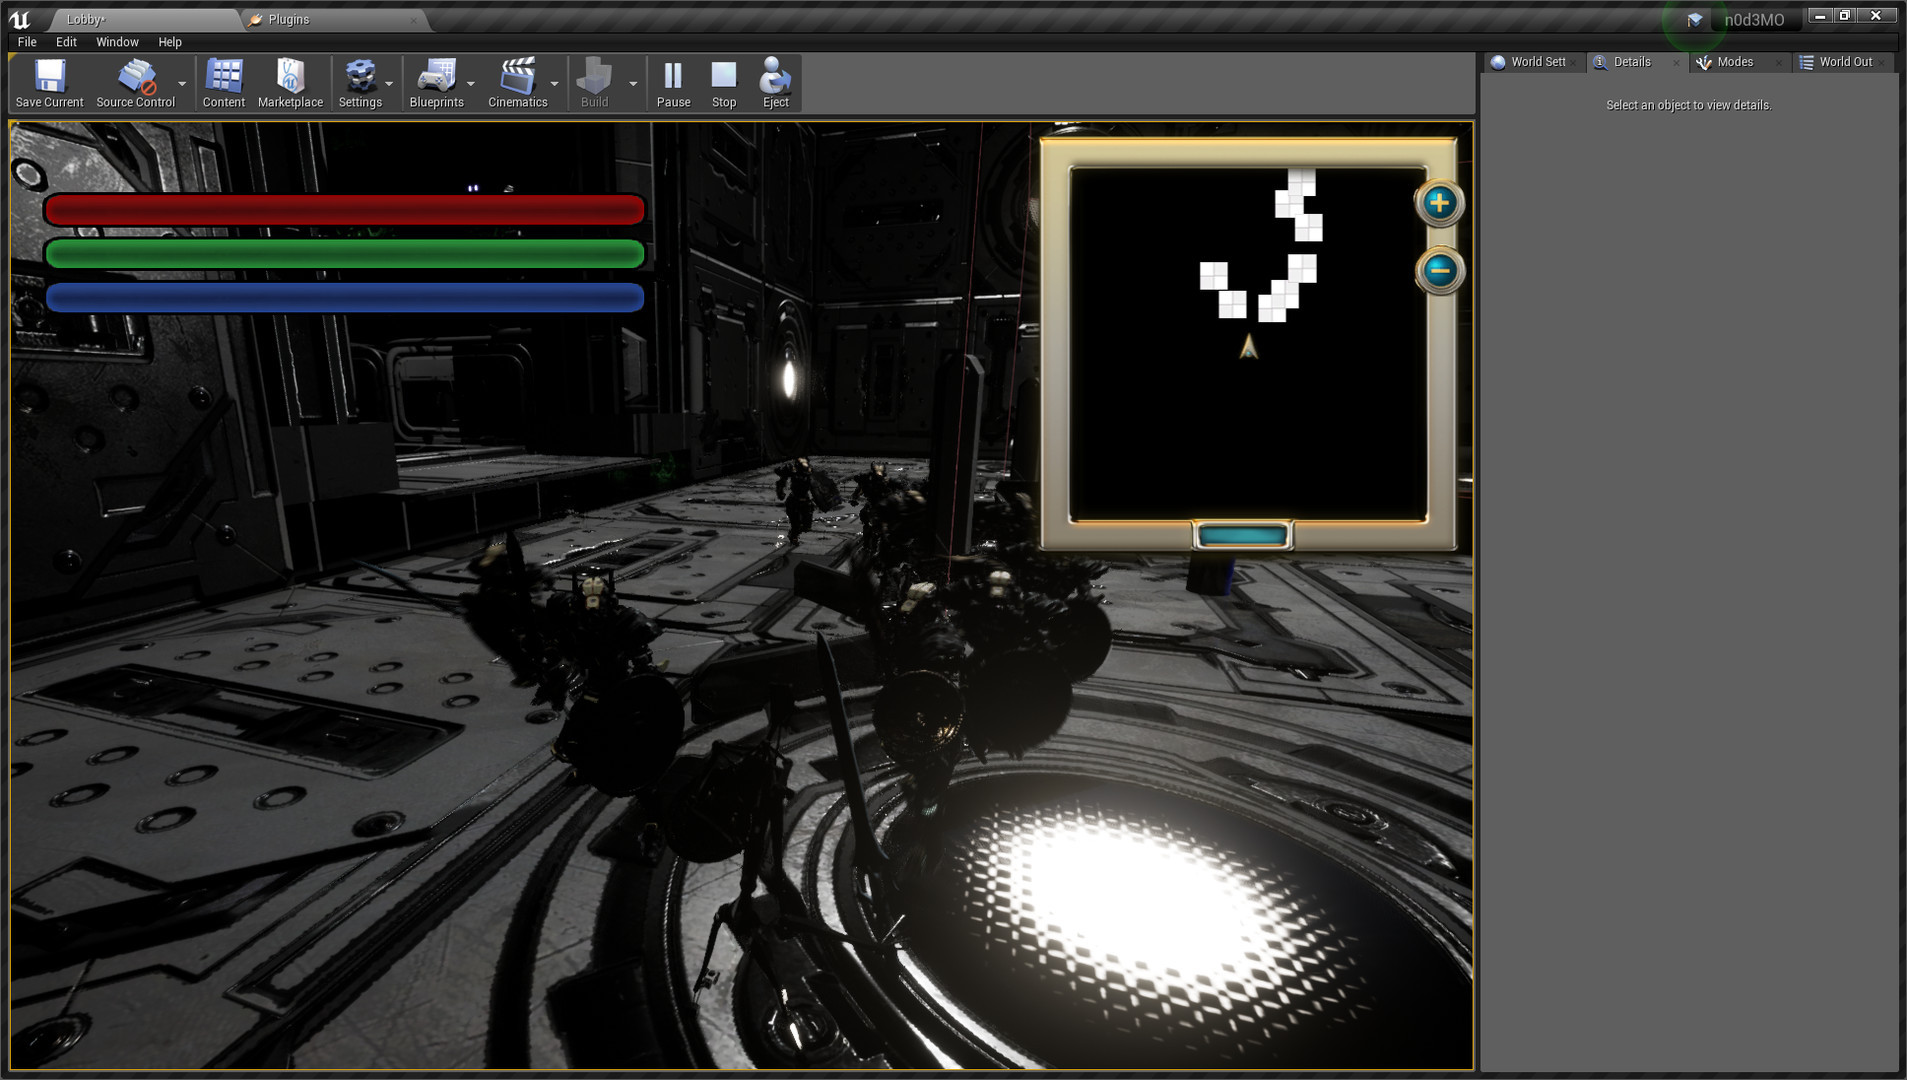Click the green stamina bar
Image resolution: width=1907 pixels, height=1080 pixels.
tap(345, 254)
